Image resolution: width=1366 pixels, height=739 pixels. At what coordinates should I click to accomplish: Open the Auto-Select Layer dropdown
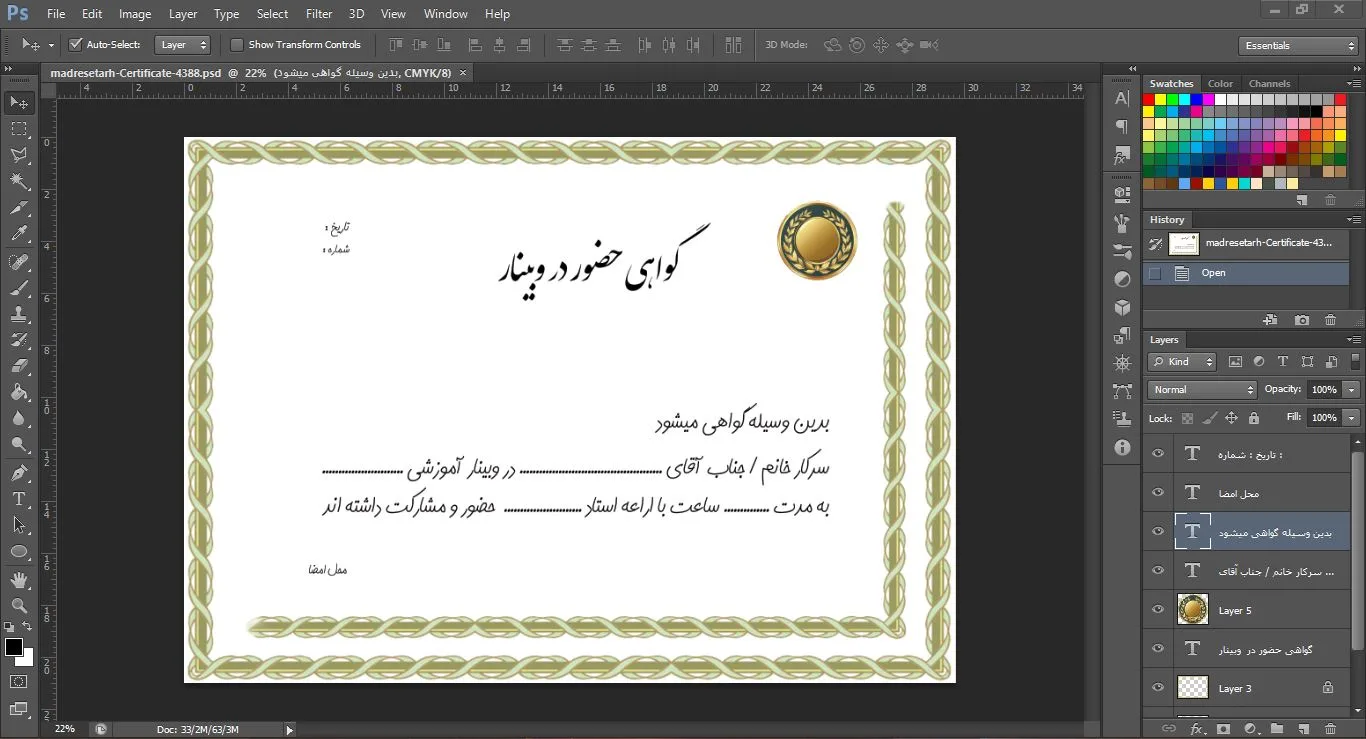click(x=183, y=45)
